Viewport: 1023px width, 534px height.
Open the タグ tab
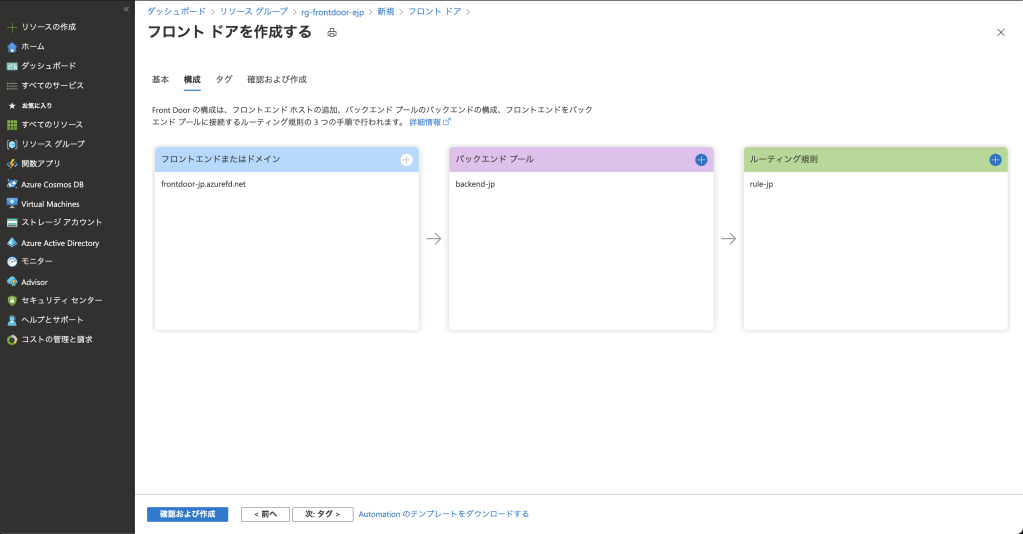pos(224,79)
